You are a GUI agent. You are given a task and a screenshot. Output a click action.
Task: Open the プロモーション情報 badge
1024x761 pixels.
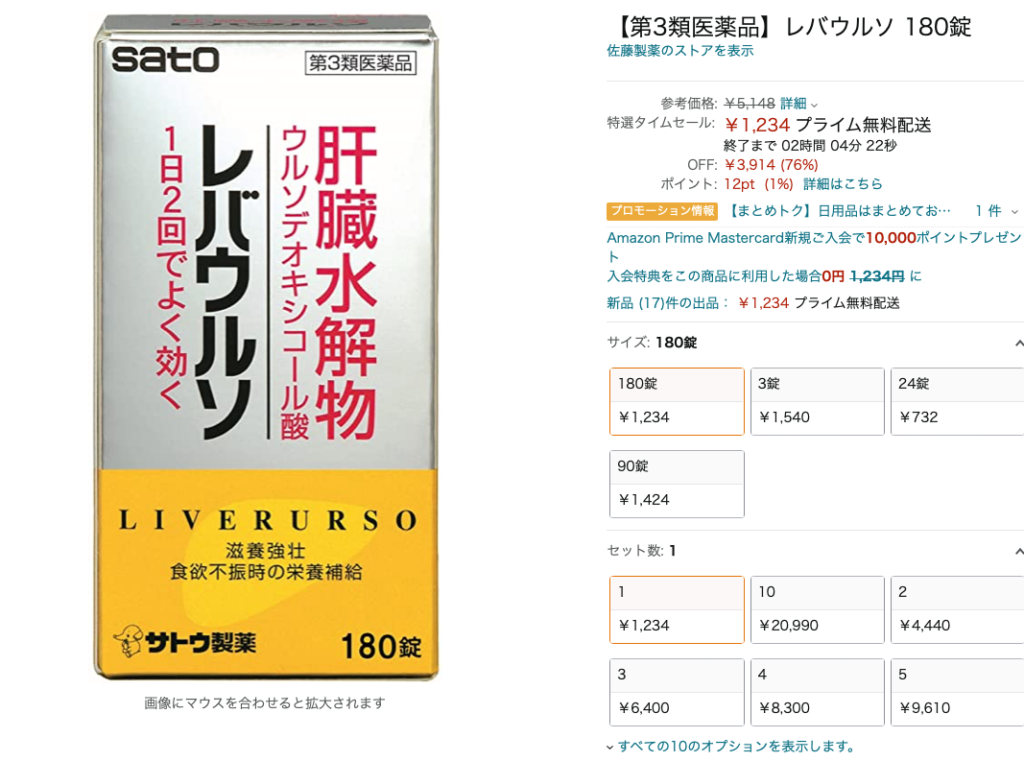point(662,211)
